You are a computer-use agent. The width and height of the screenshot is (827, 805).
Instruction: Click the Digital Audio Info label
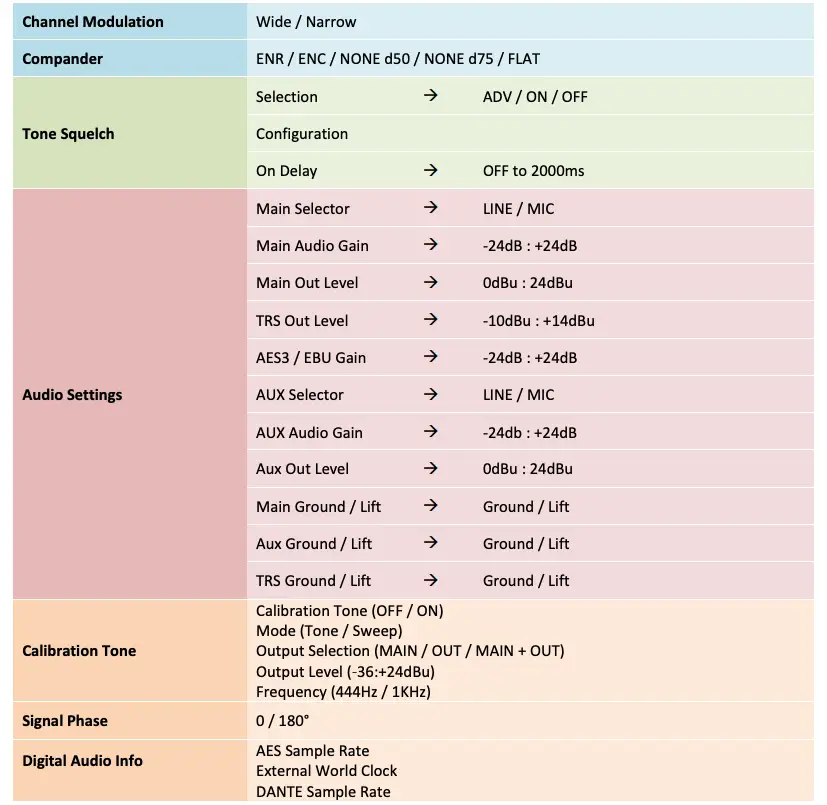pos(82,761)
